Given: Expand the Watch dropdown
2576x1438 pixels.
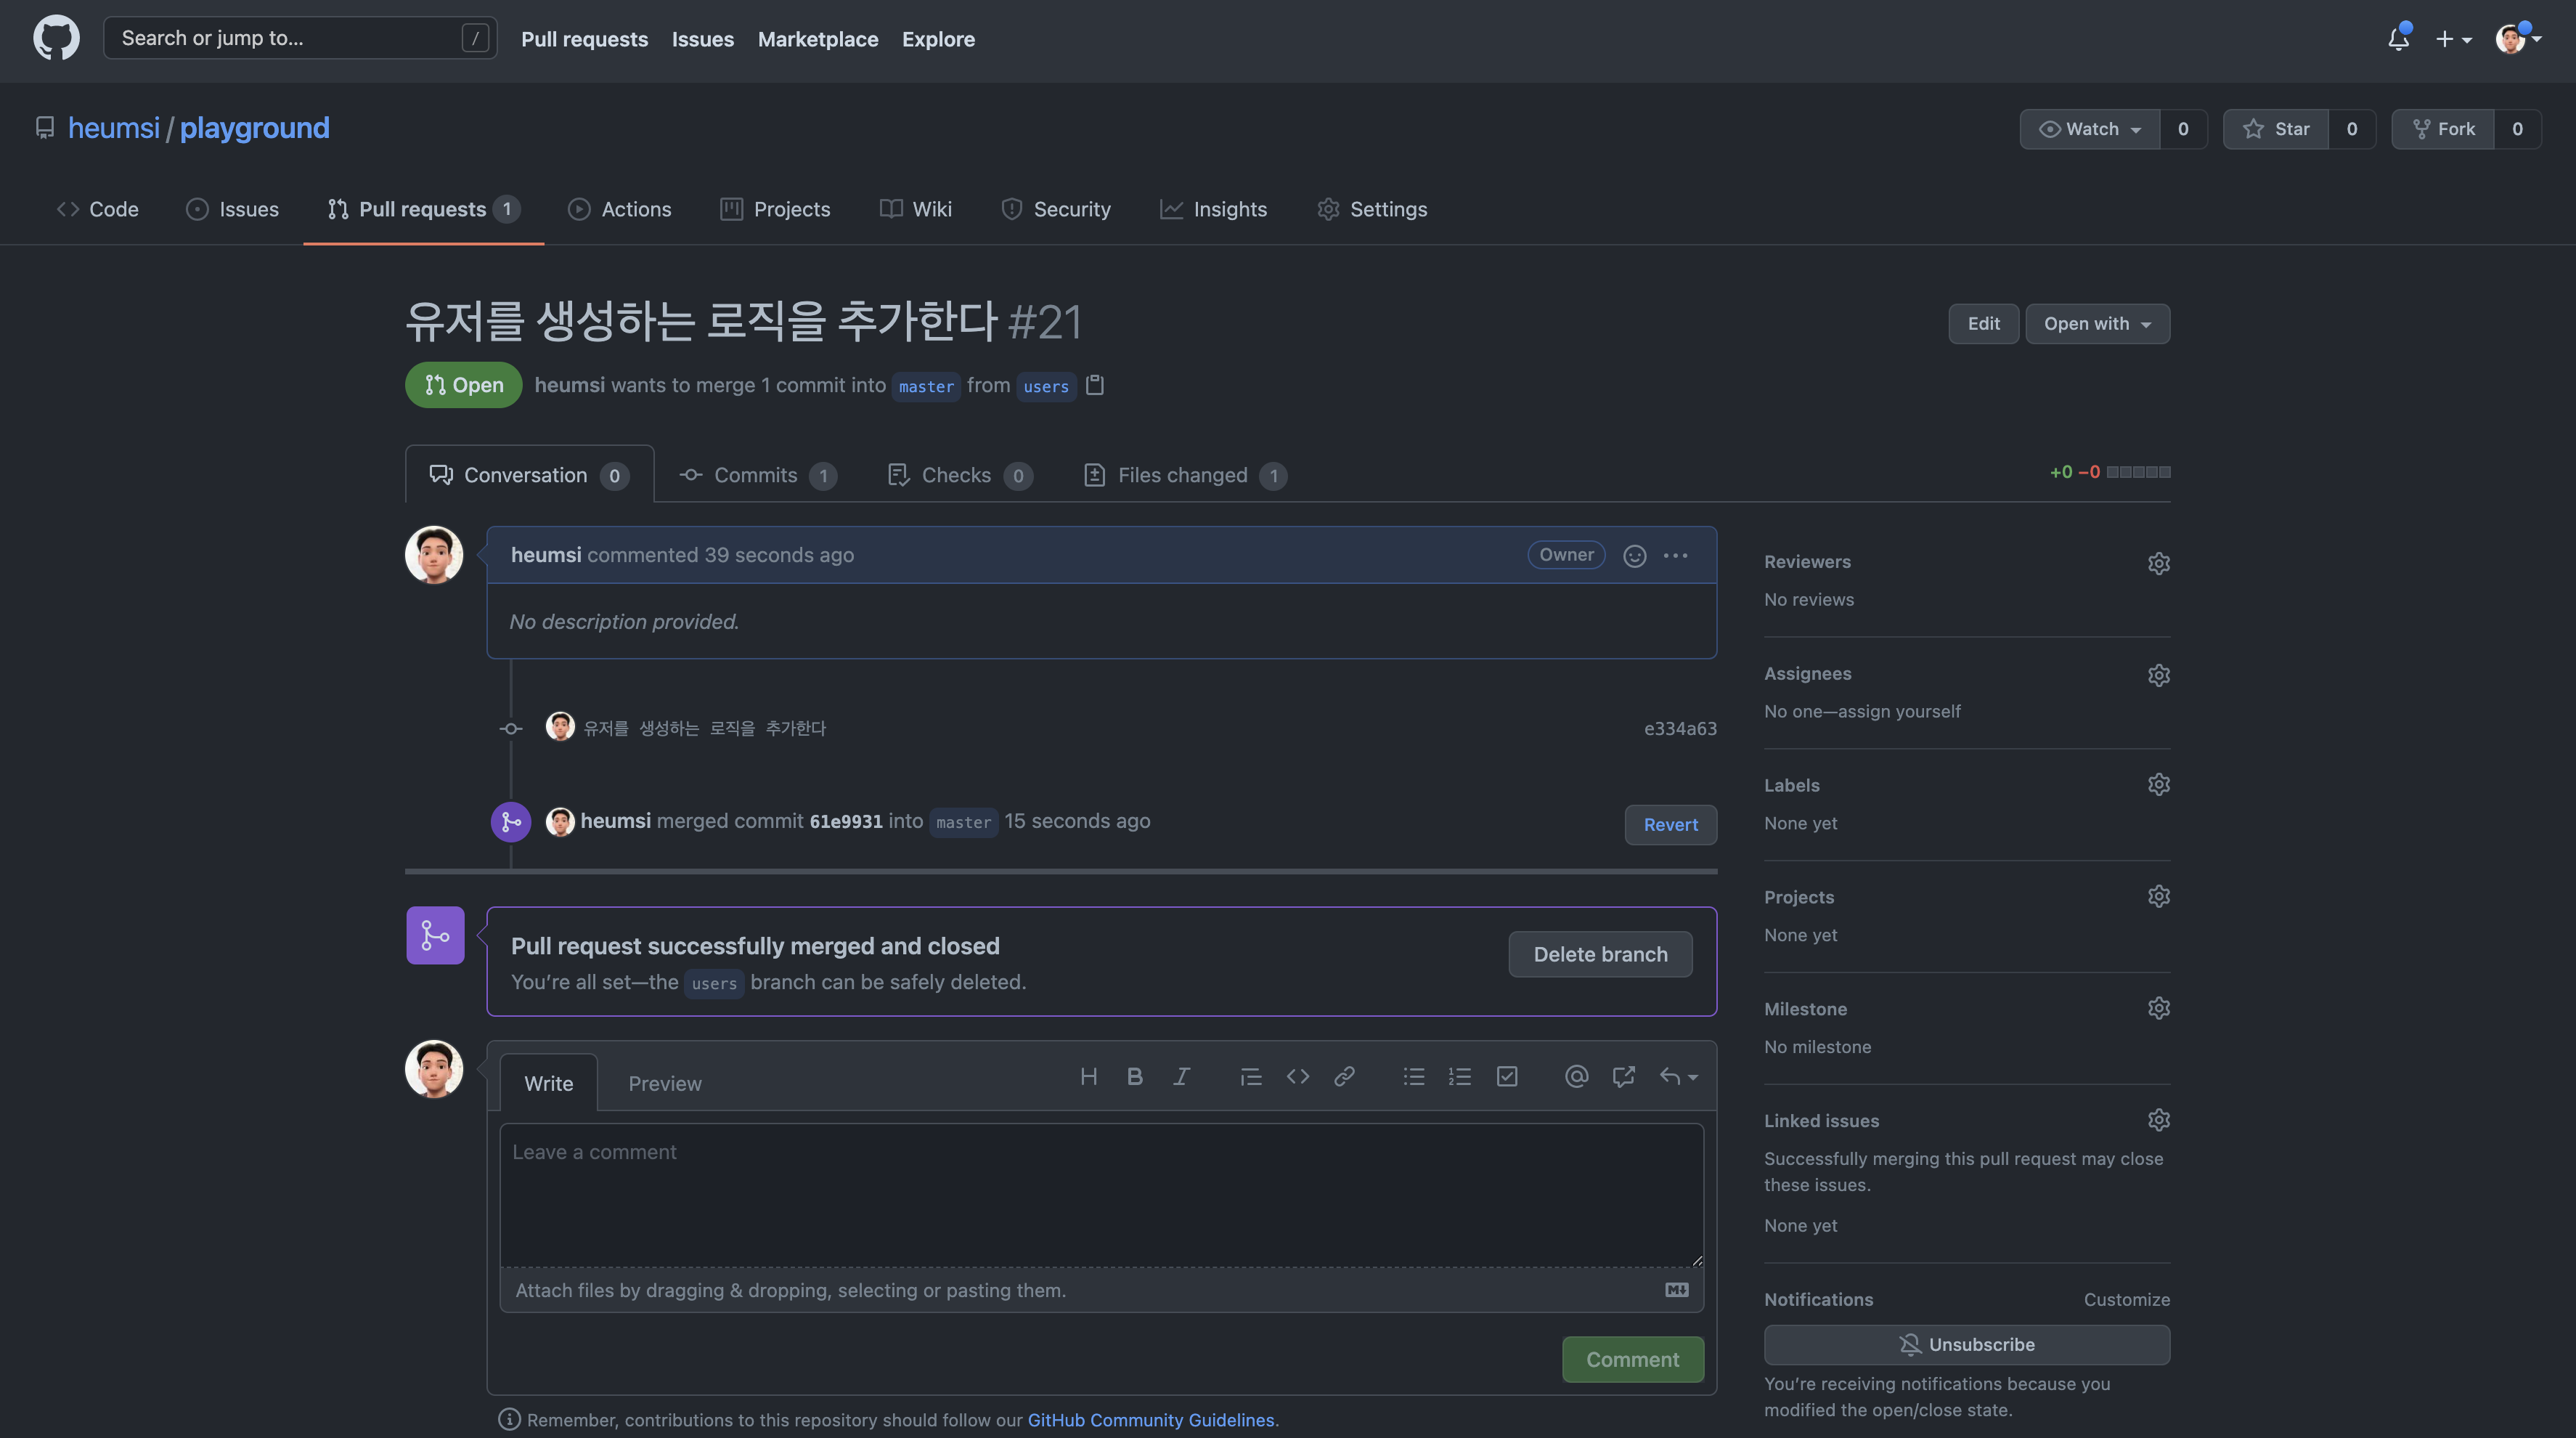Looking at the screenshot, I should click(x=2089, y=129).
